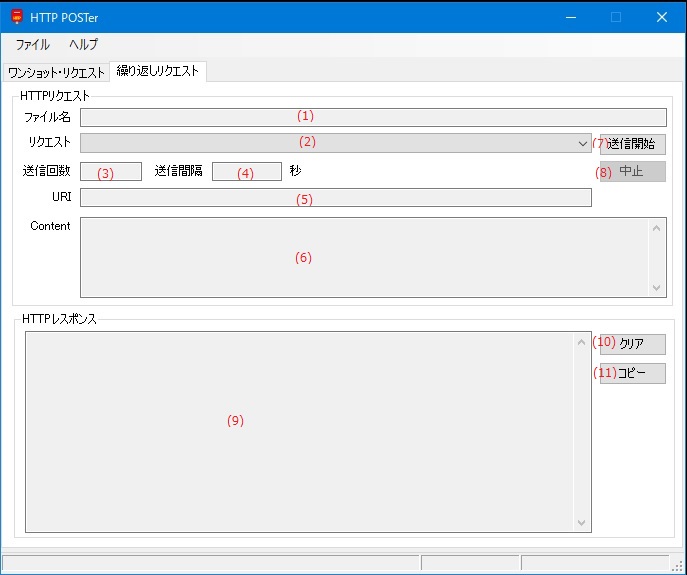687x575 pixels.
Task: Open the ファイル menu
Action: click(x=32, y=44)
